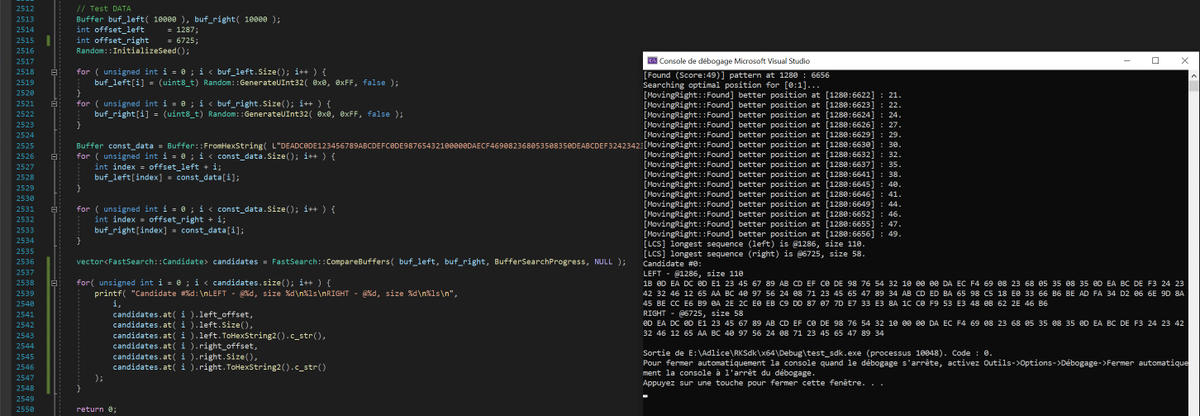Click the 'buf_right[index] = const_data[i];' line
Image resolution: width=1200 pixels, height=416 pixels.
click(171, 230)
